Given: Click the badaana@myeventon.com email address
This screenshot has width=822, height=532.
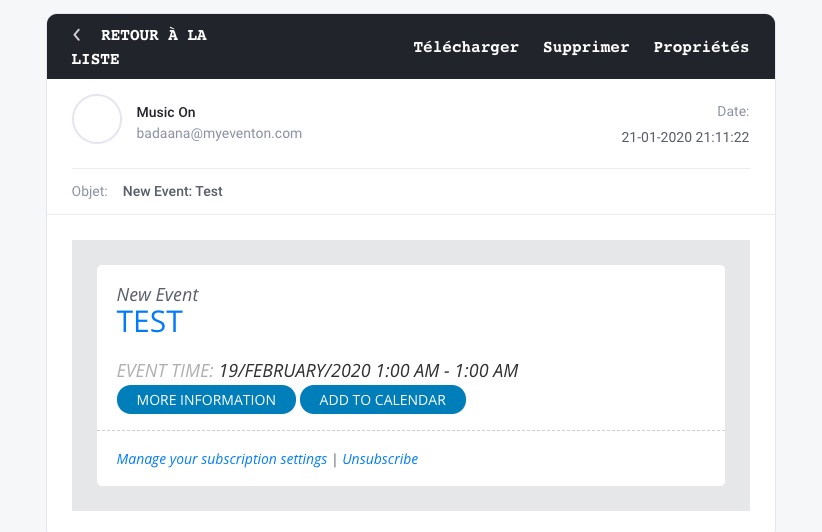Looking at the screenshot, I should coord(219,133).
